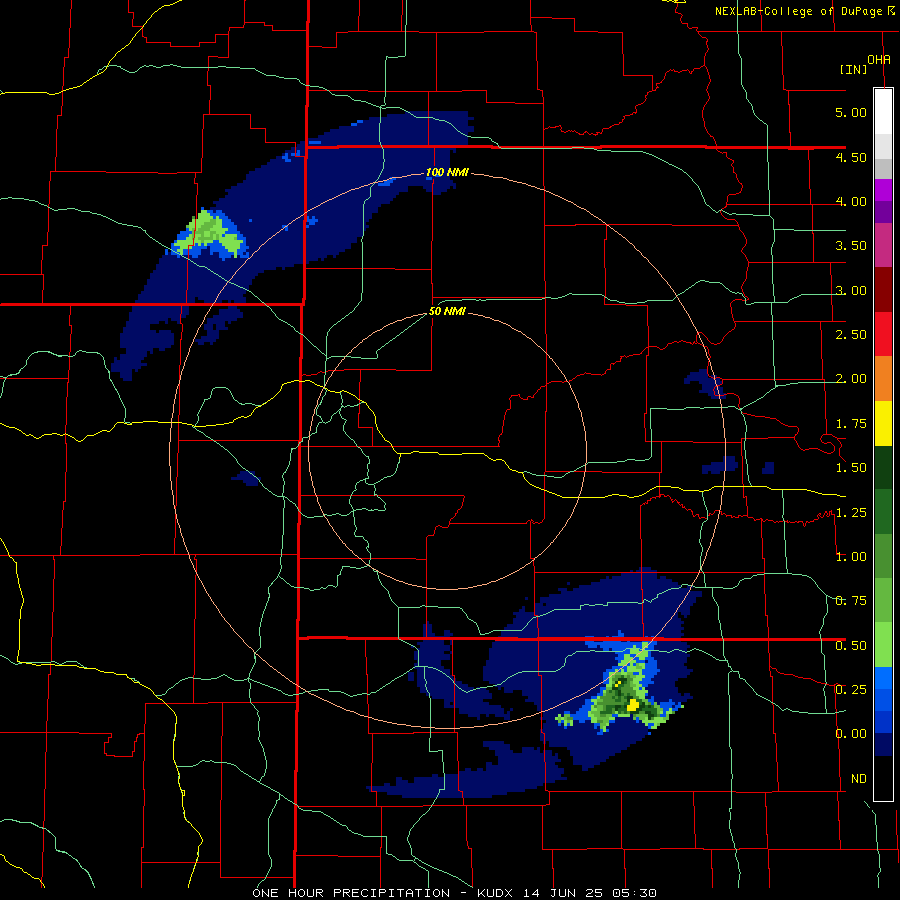The width and height of the screenshot is (900, 900).
Task: Click the 1.00 legend value
Action: (851, 557)
